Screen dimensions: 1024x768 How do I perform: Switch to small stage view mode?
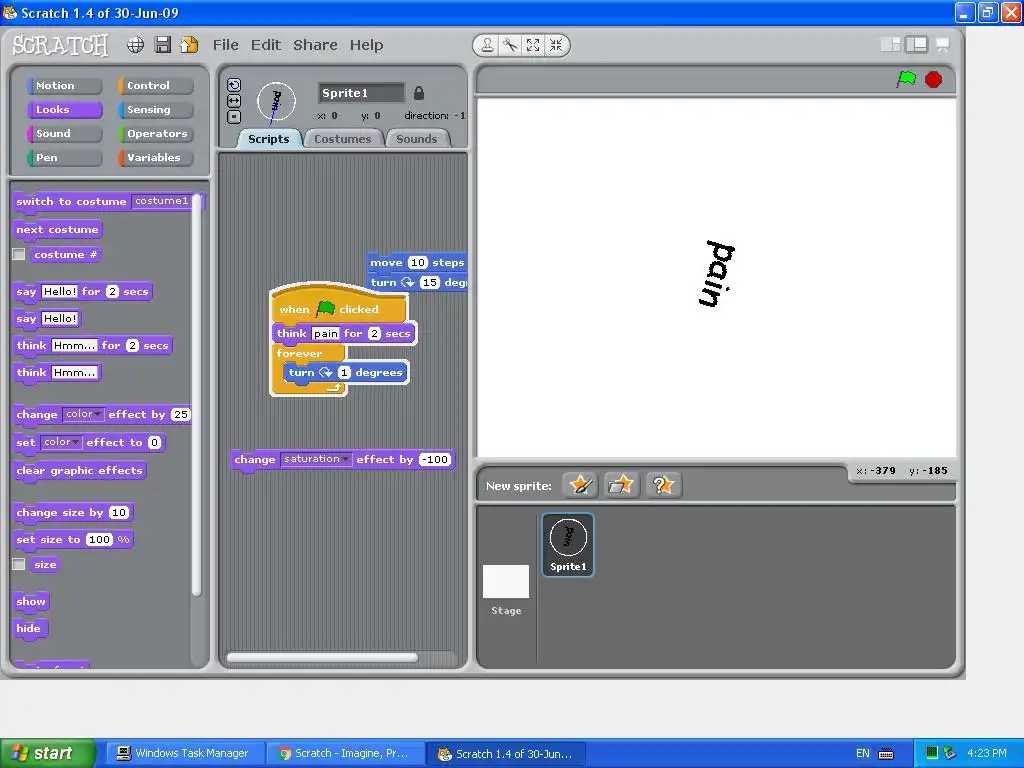coord(891,44)
